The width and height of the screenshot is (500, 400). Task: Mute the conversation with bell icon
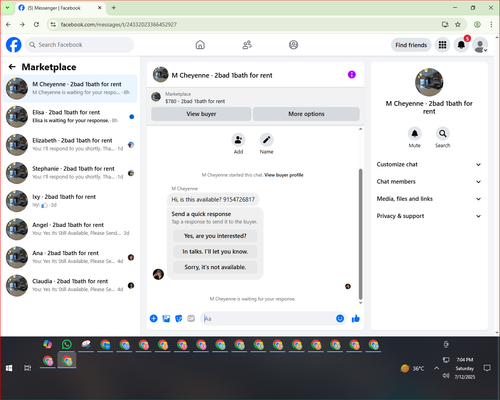414,134
